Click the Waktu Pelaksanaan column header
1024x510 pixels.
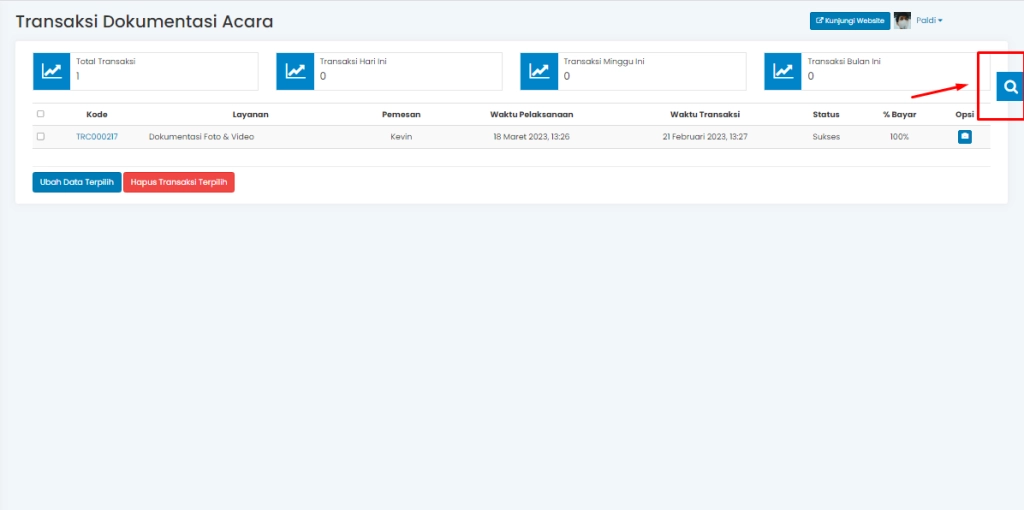coord(531,114)
